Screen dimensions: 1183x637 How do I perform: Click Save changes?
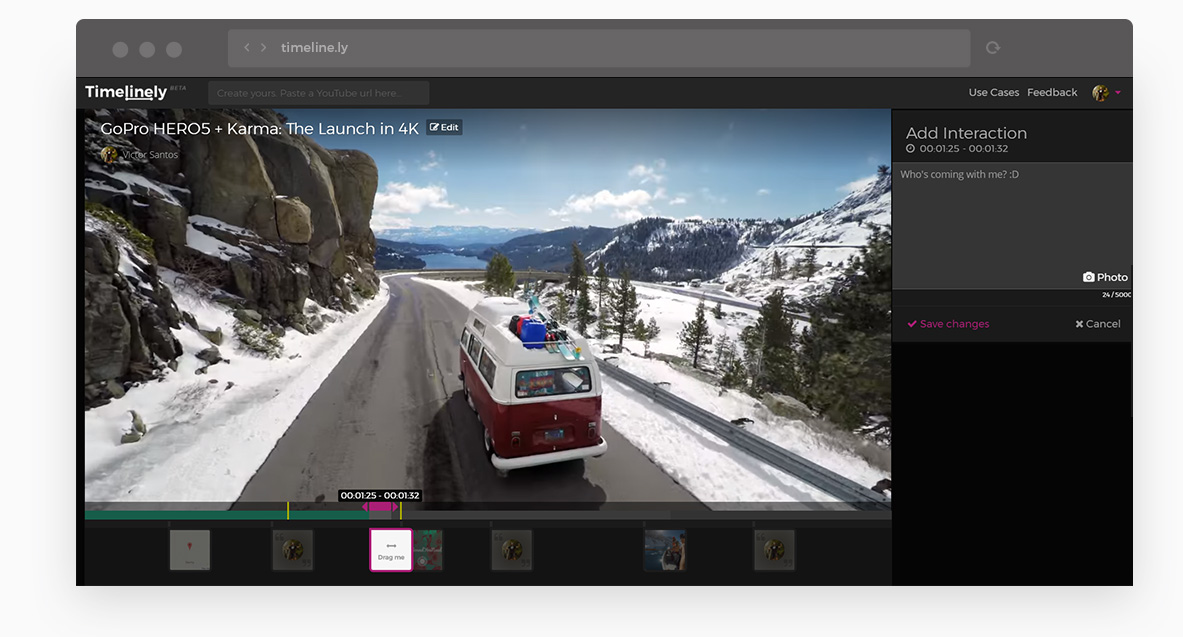click(x=948, y=324)
